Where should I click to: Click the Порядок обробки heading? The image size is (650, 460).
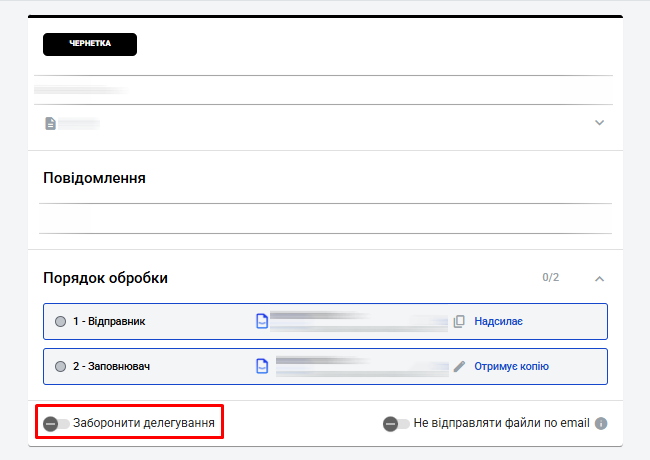(x=105, y=278)
